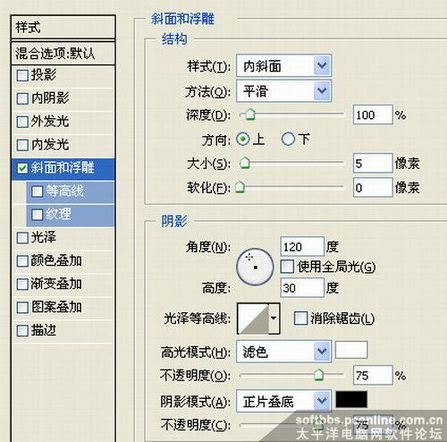Click the 深度 slider handle
The image size is (447, 442).
250,114
